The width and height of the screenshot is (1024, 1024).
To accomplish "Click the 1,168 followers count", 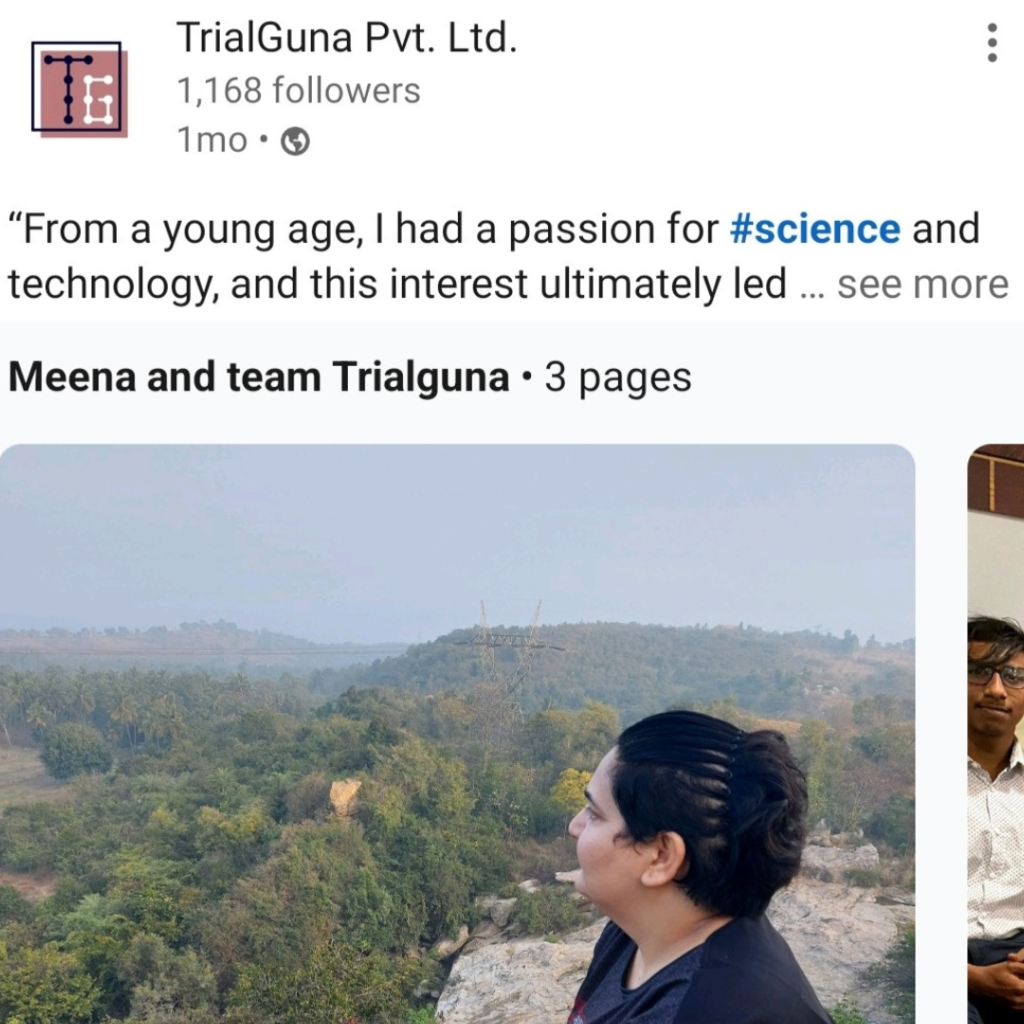I will (298, 90).
